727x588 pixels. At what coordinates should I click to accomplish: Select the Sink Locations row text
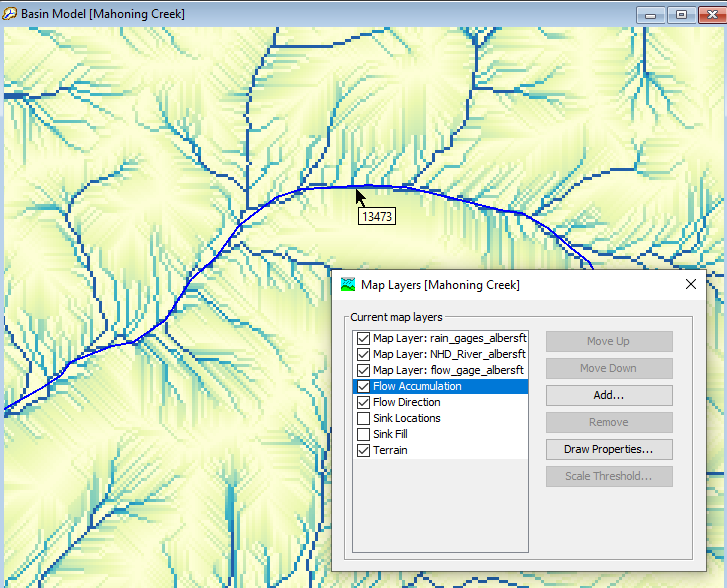pos(407,418)
